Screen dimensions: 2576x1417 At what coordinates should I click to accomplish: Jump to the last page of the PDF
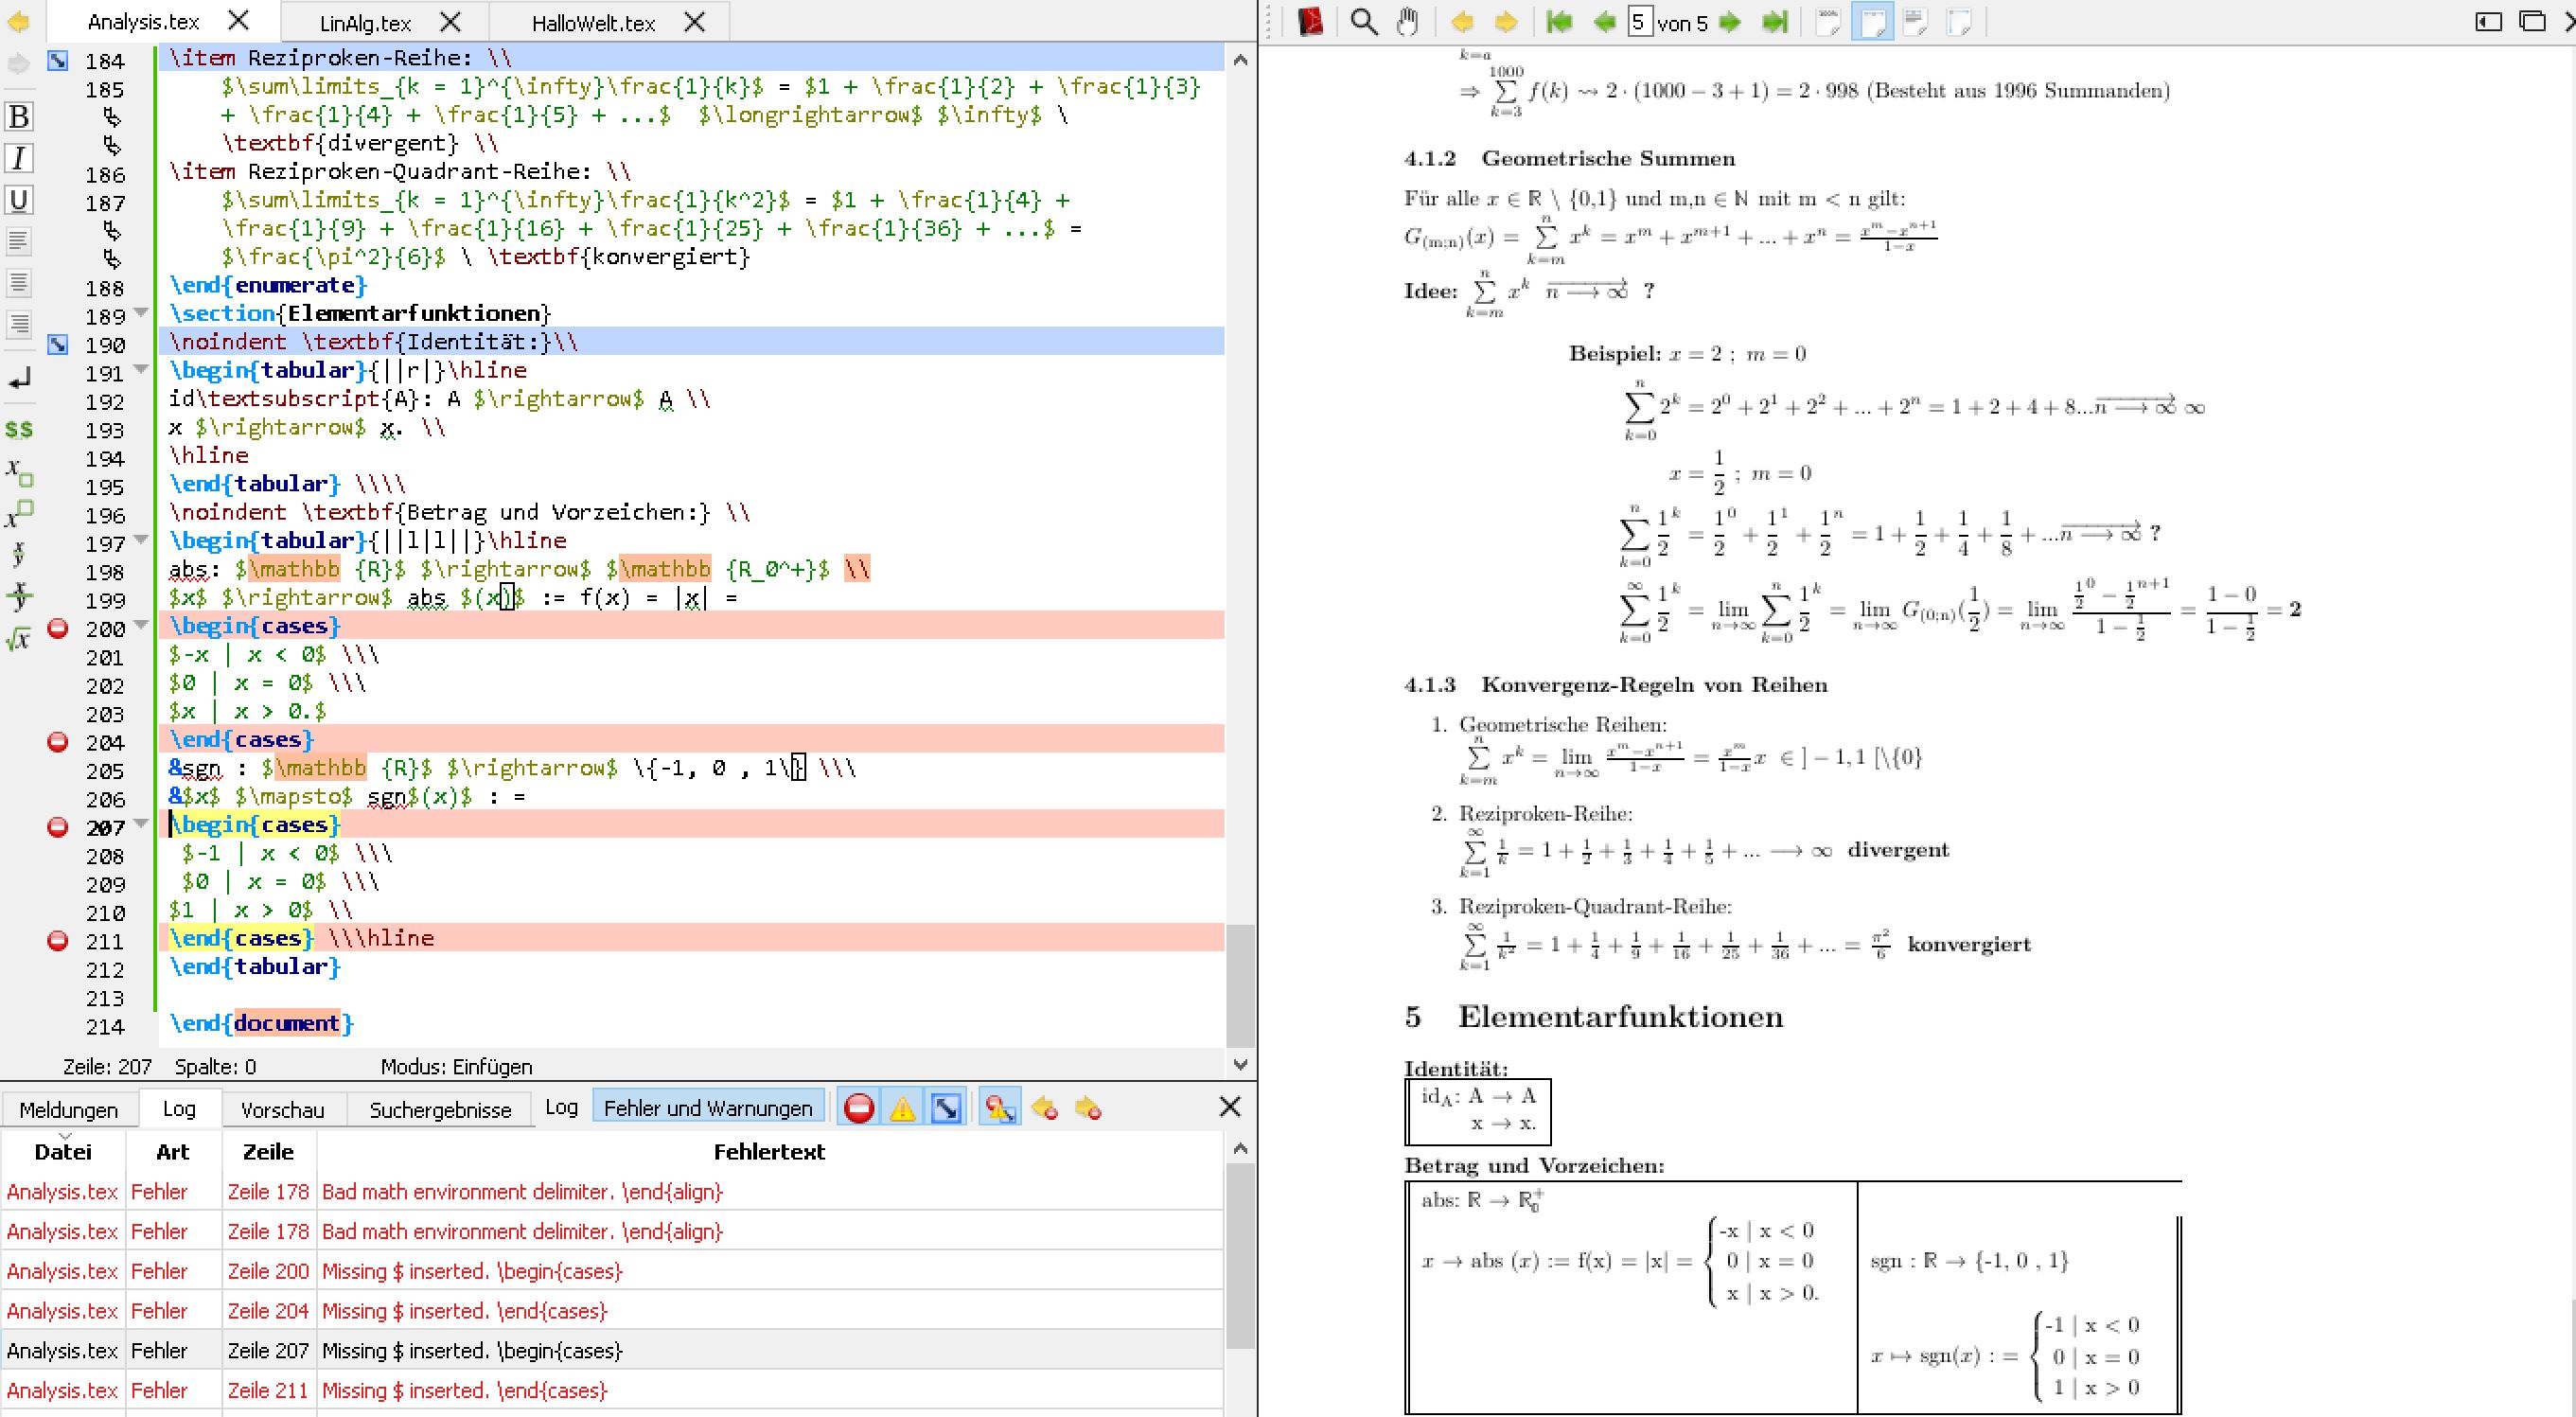coord(1774,22)
